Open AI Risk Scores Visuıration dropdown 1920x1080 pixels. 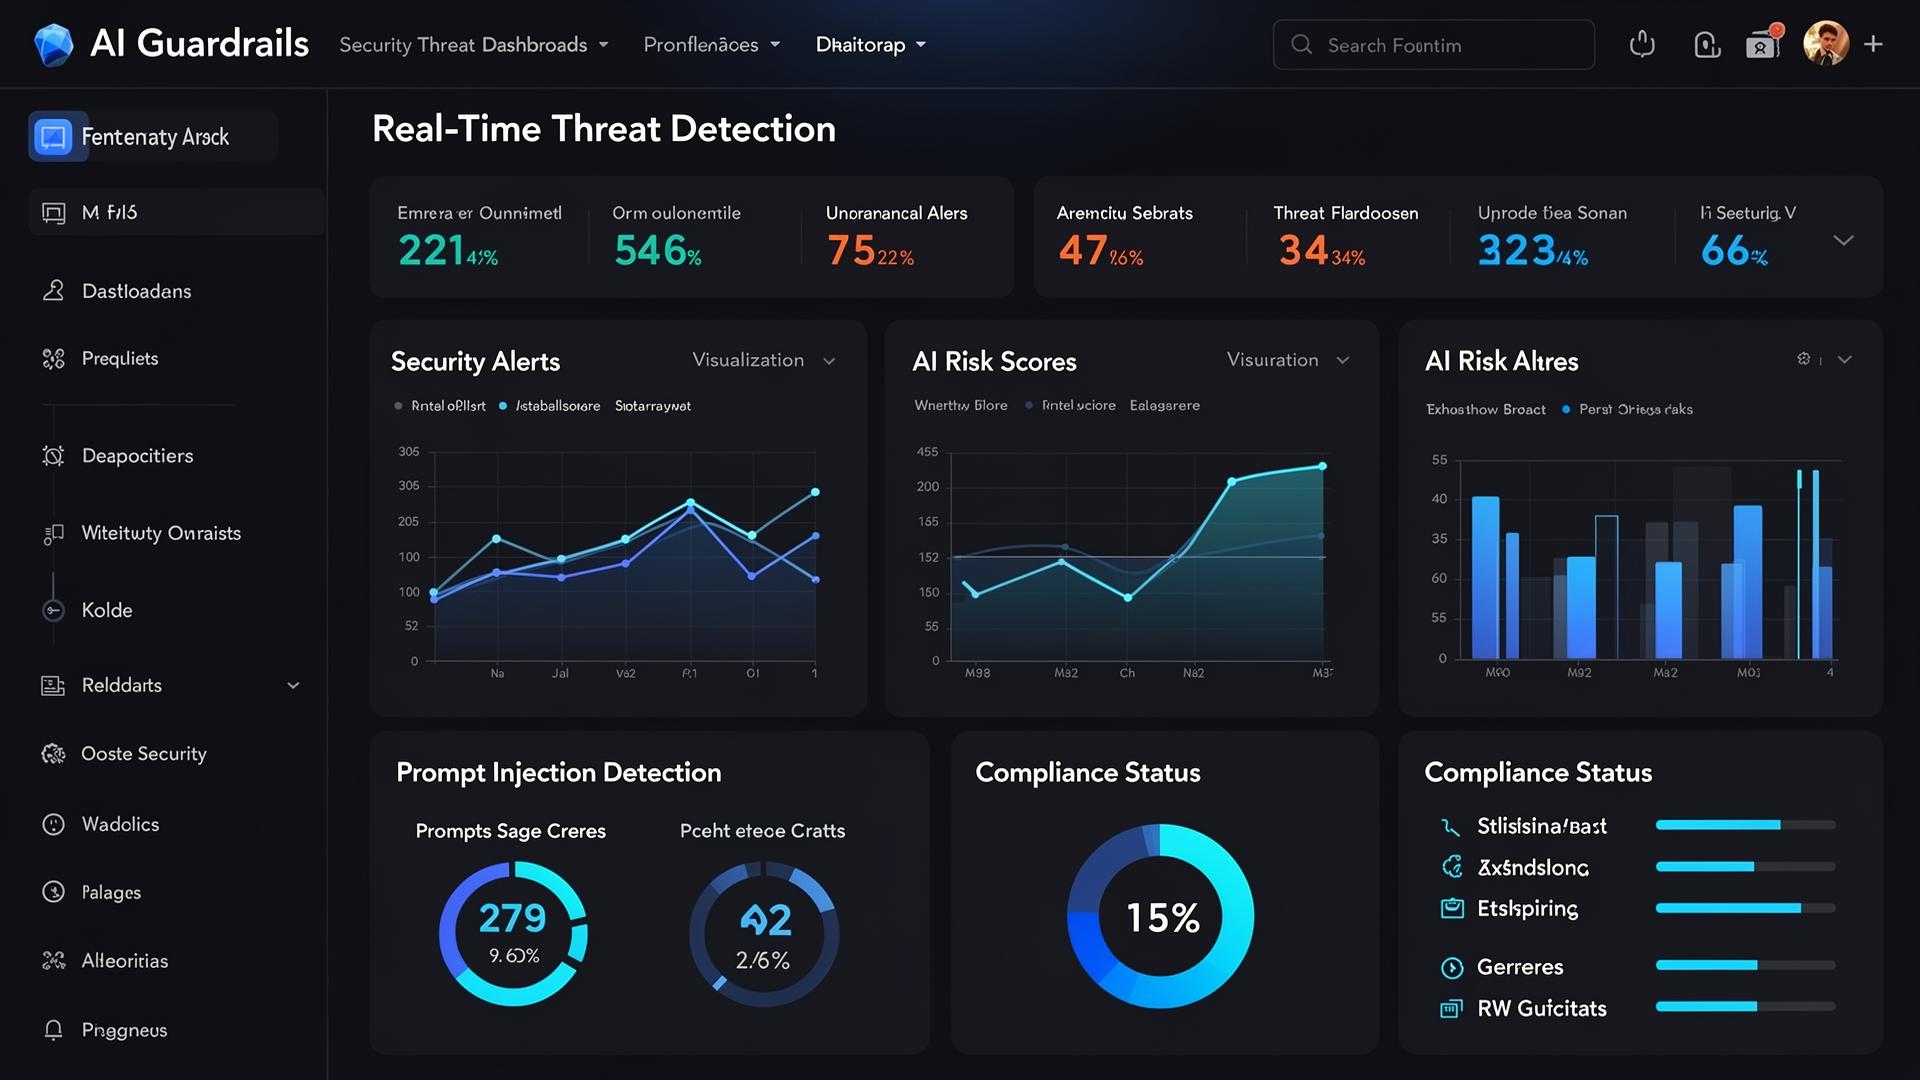(x=1288, y=360)
